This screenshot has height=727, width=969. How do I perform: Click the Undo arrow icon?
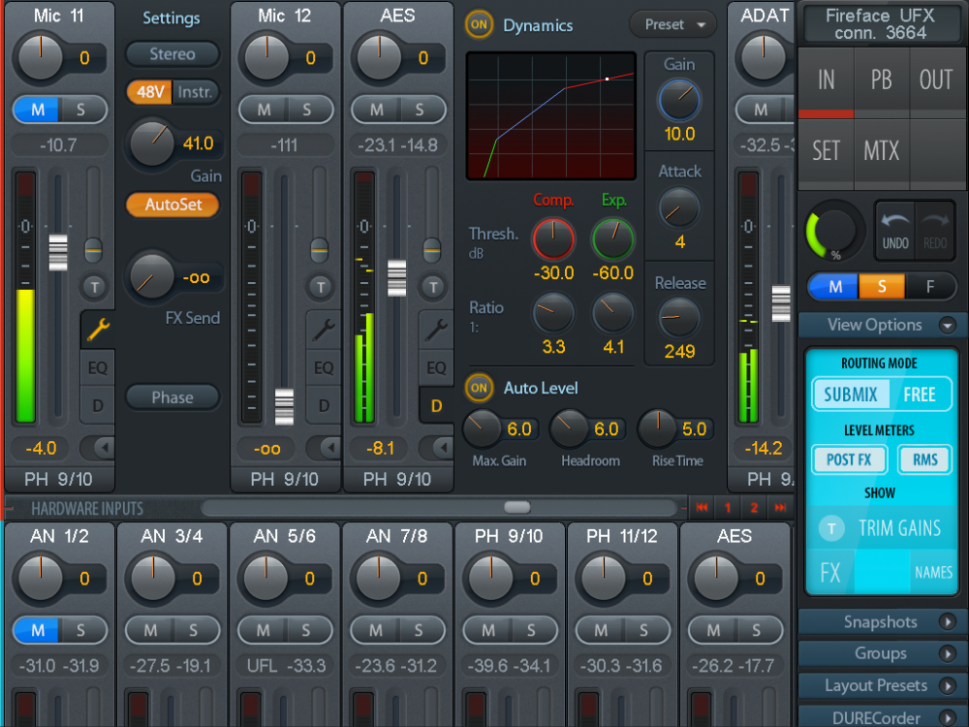(x=894, y=230)
